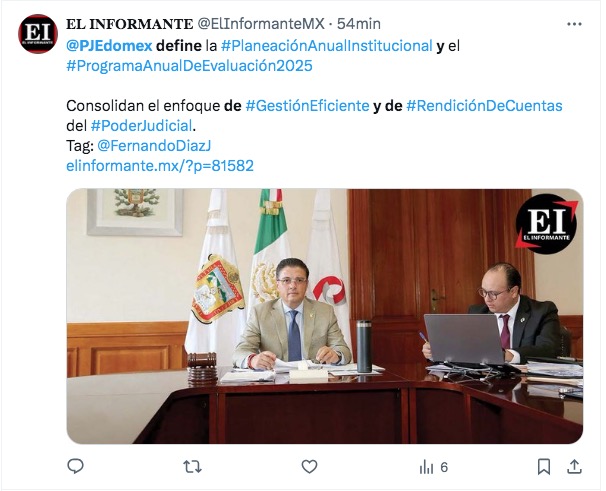Image resolution: width=606 pixels, height=491 pixels.
Task: View post analytics showing 6 views
Action: click(433, 467)
